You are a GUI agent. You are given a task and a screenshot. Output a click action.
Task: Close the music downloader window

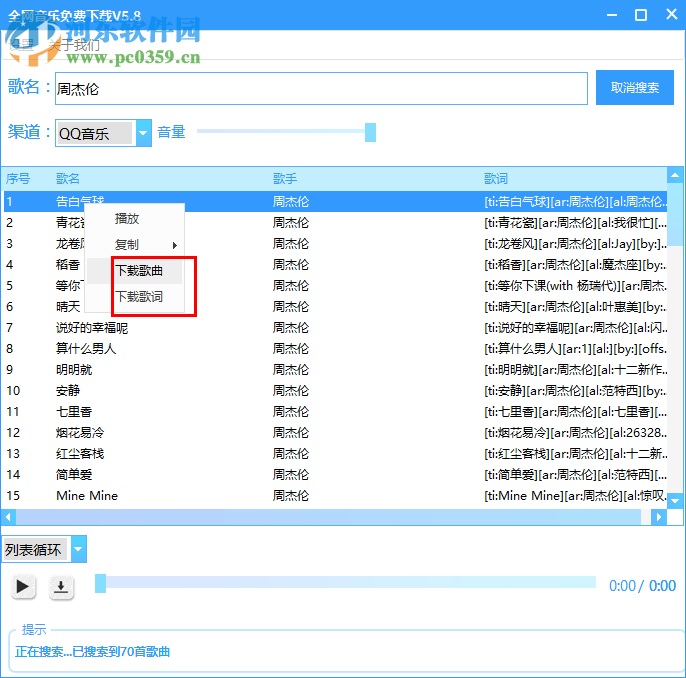point(672,14)
